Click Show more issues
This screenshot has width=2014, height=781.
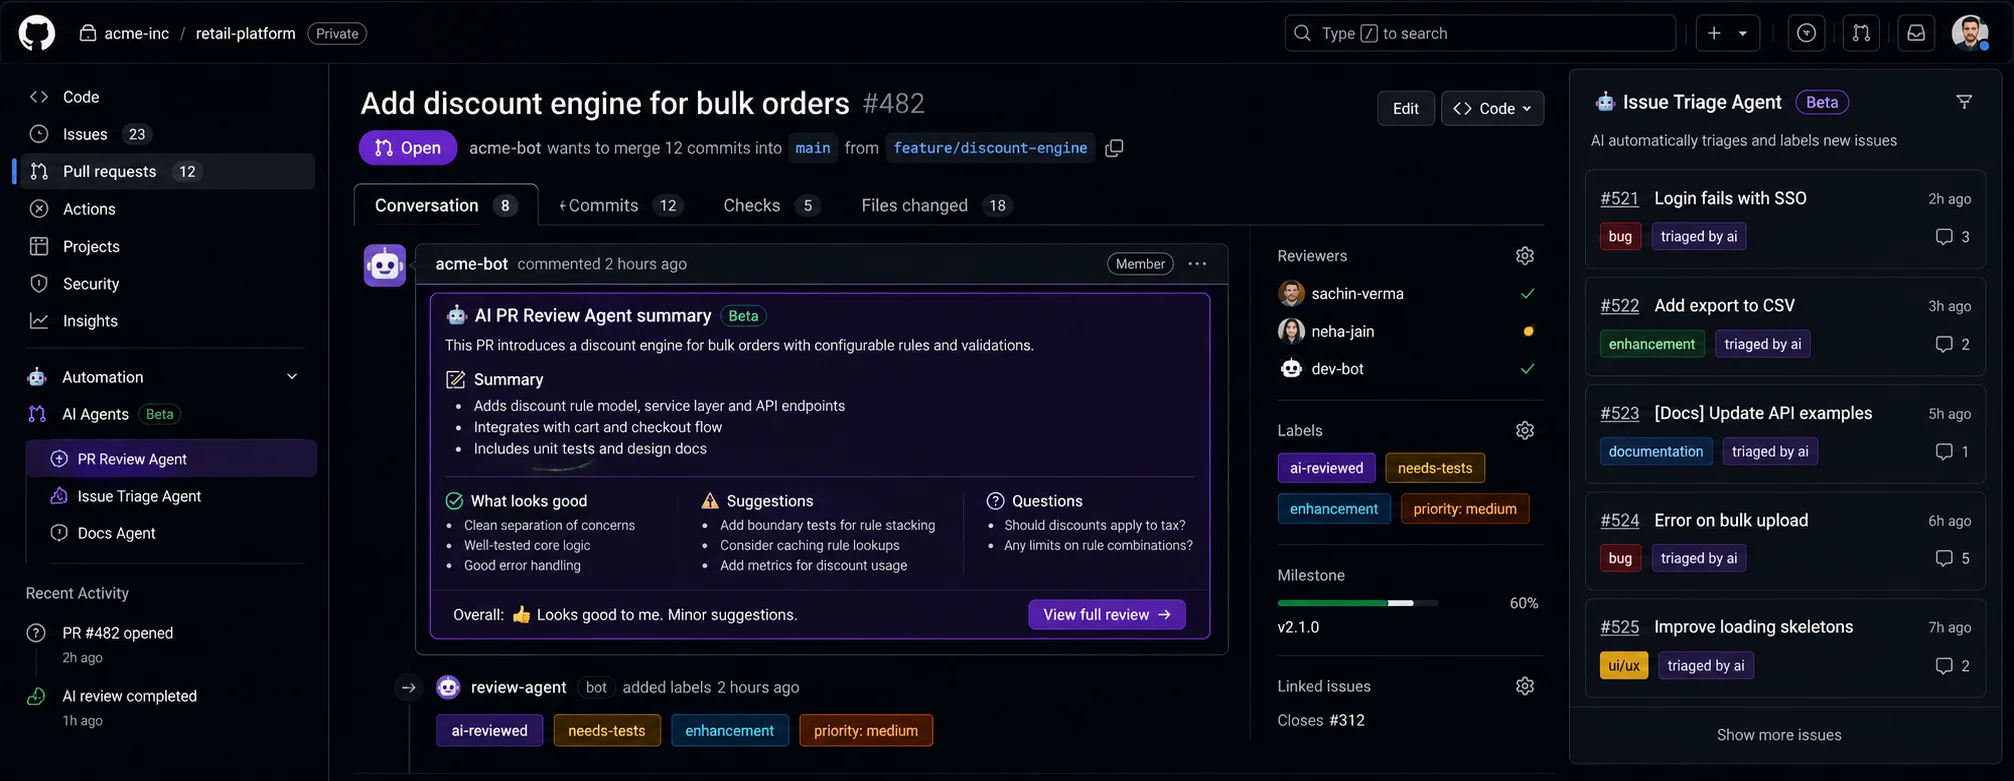pyautogui.click(x=1779, y=735)
